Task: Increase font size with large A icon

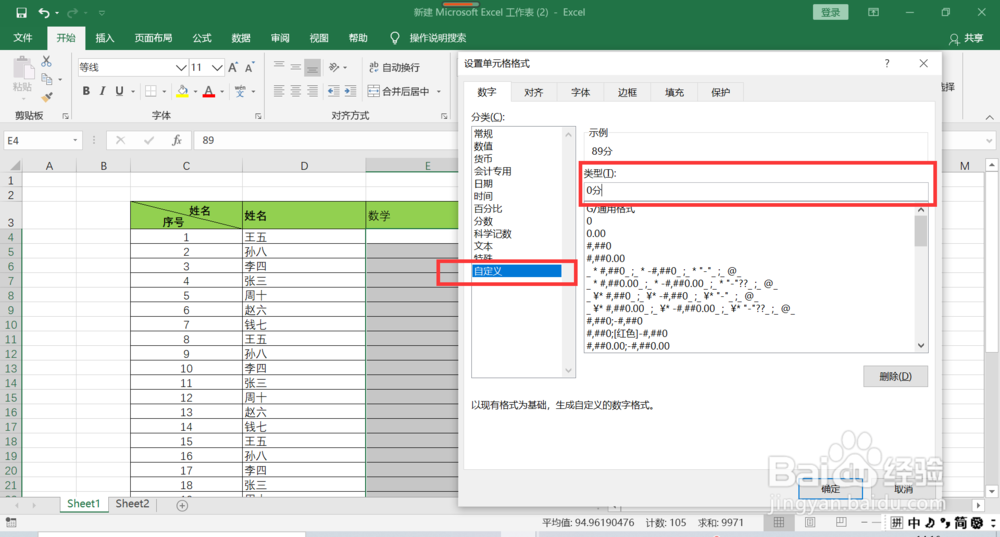Action: tap(233, 67)
